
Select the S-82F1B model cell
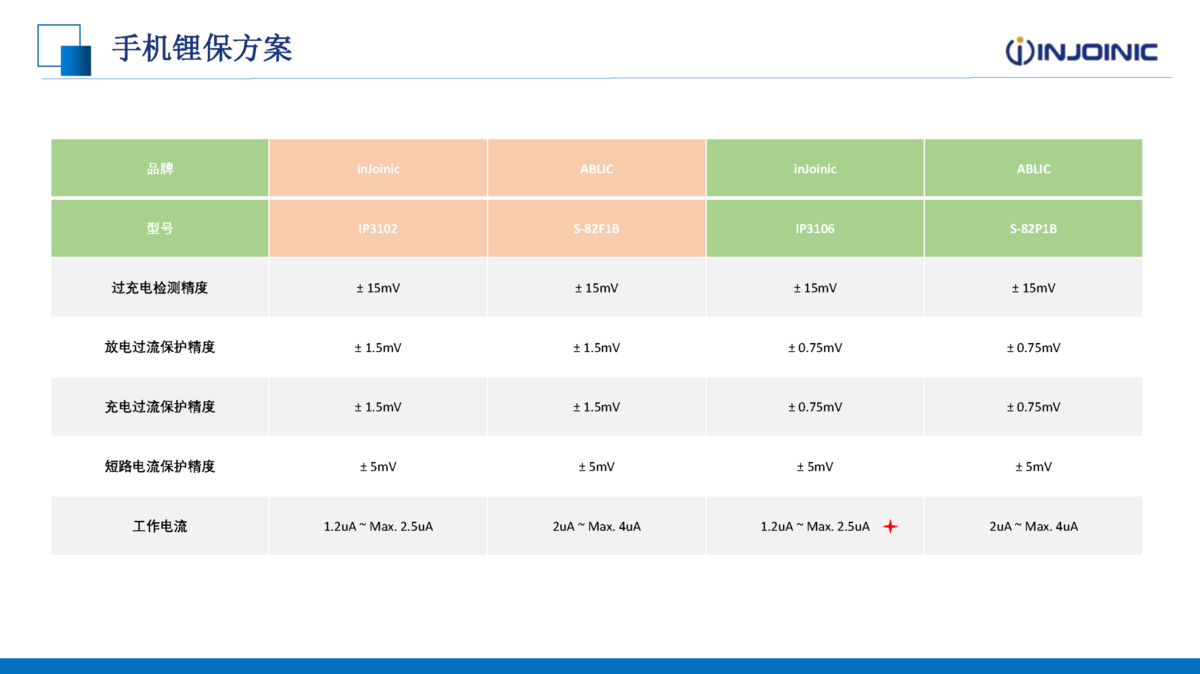pos(596,228)
